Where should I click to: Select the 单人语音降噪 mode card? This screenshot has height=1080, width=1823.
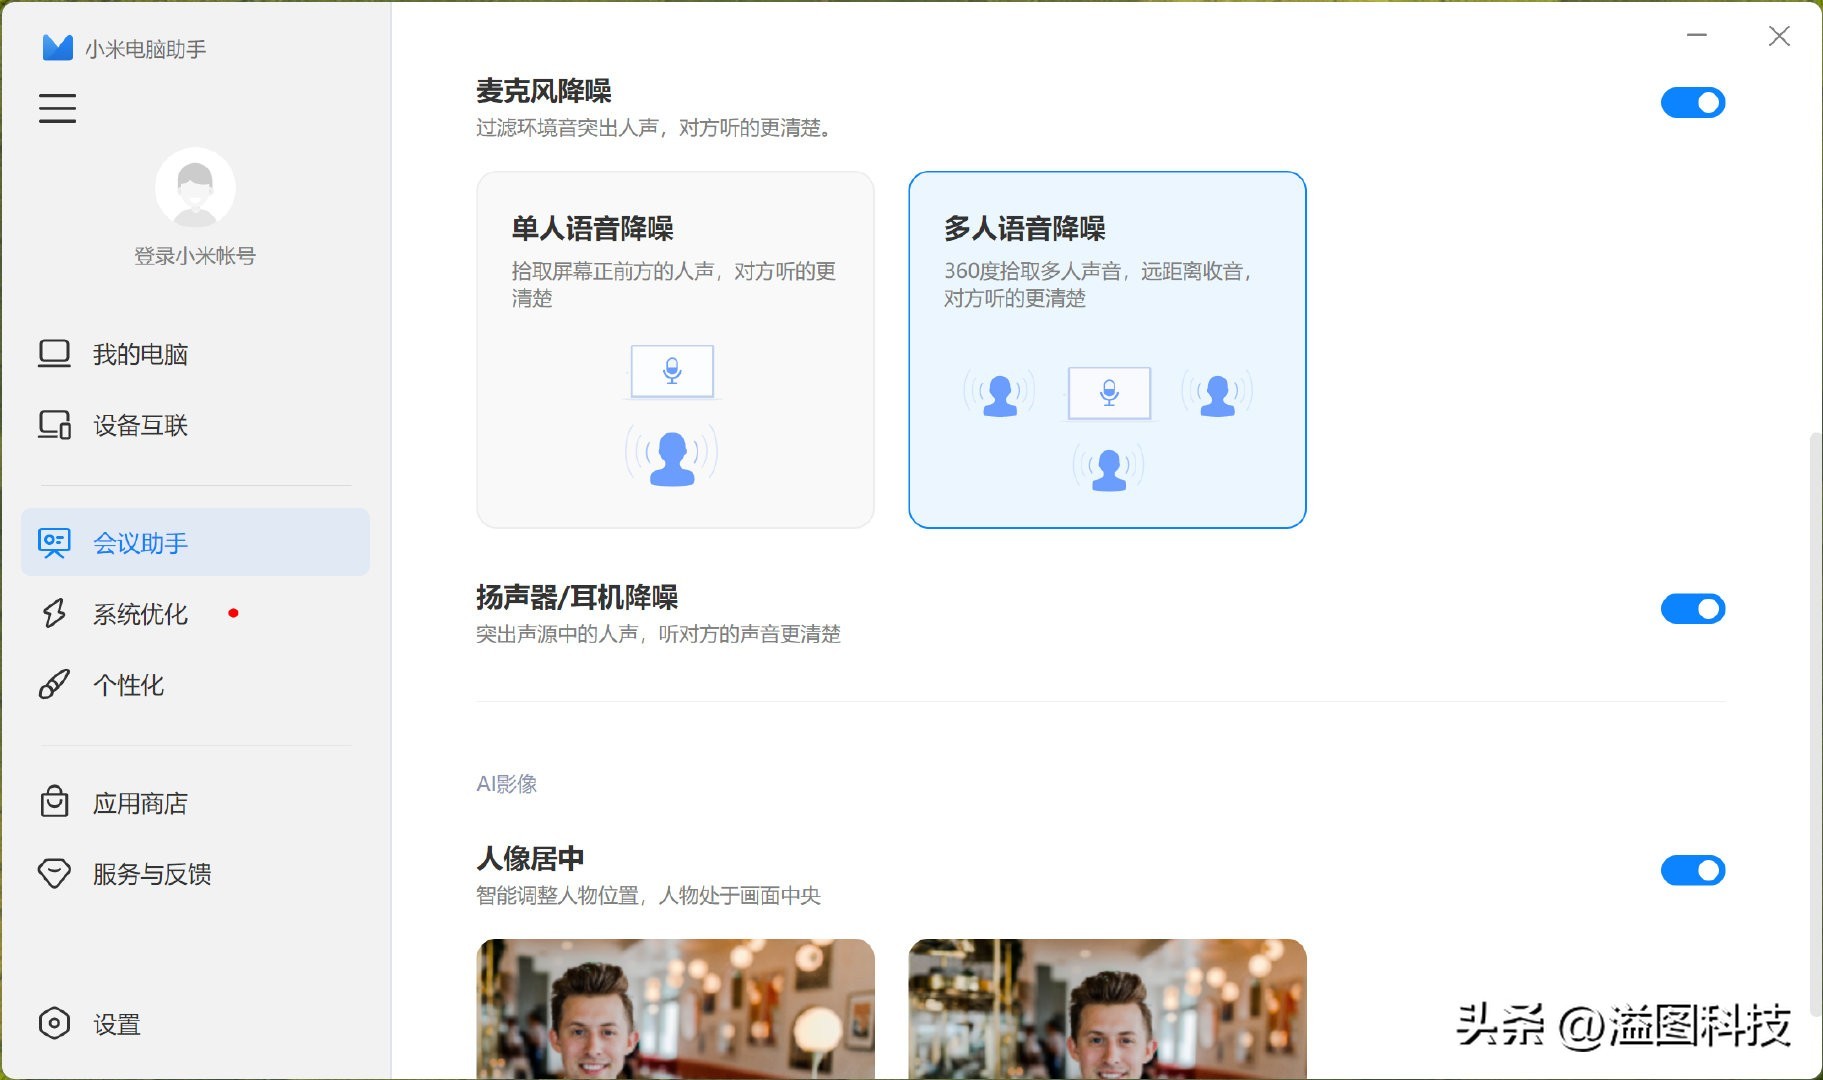[x=675, y=349]
